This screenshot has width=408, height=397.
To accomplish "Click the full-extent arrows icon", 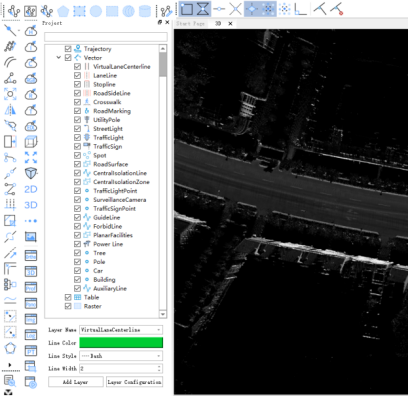I will [x=31, y=157].
